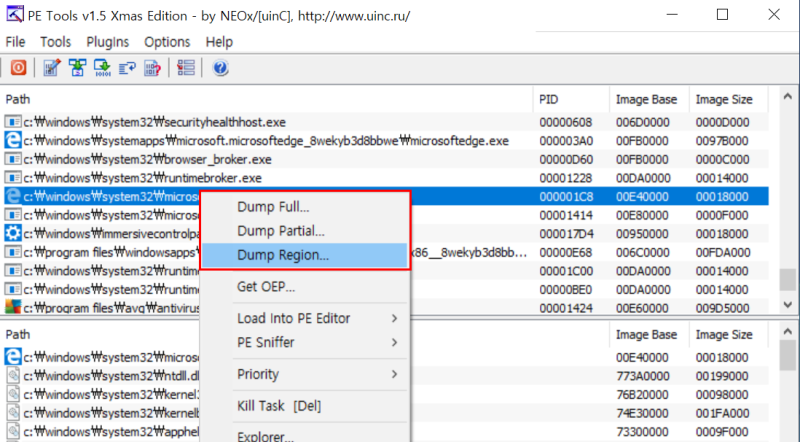Open the Options menu
Image resolution: width=800 pixels, height=442 pixels.
(x=167, y=42)
